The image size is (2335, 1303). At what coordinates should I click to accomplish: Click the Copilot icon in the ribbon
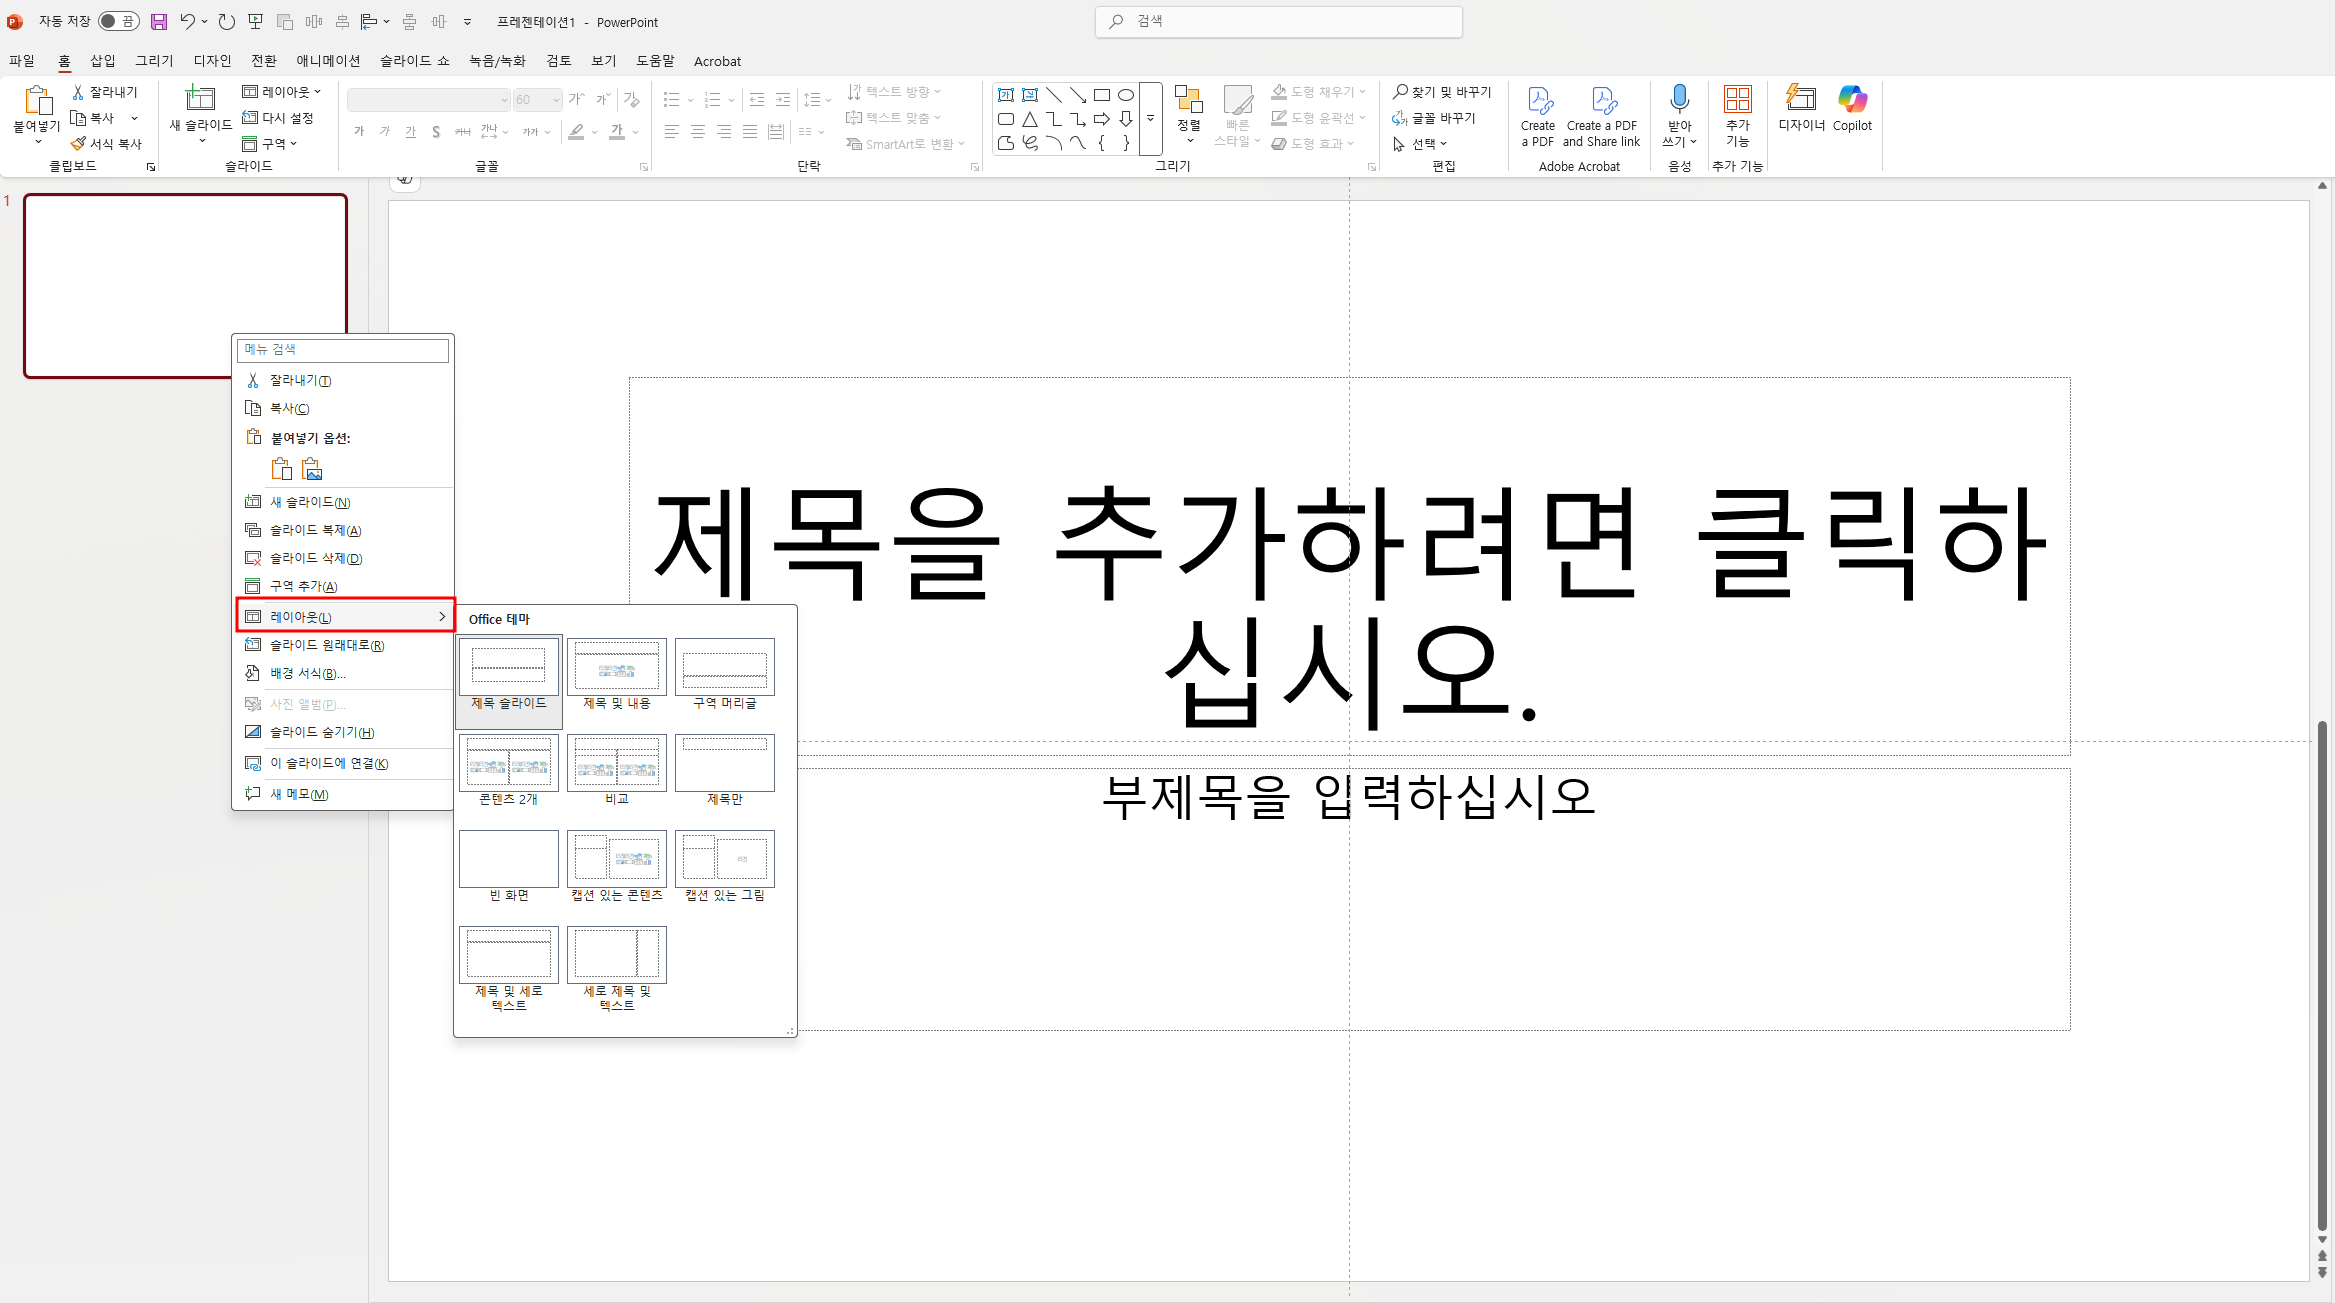pos(1851,100)
